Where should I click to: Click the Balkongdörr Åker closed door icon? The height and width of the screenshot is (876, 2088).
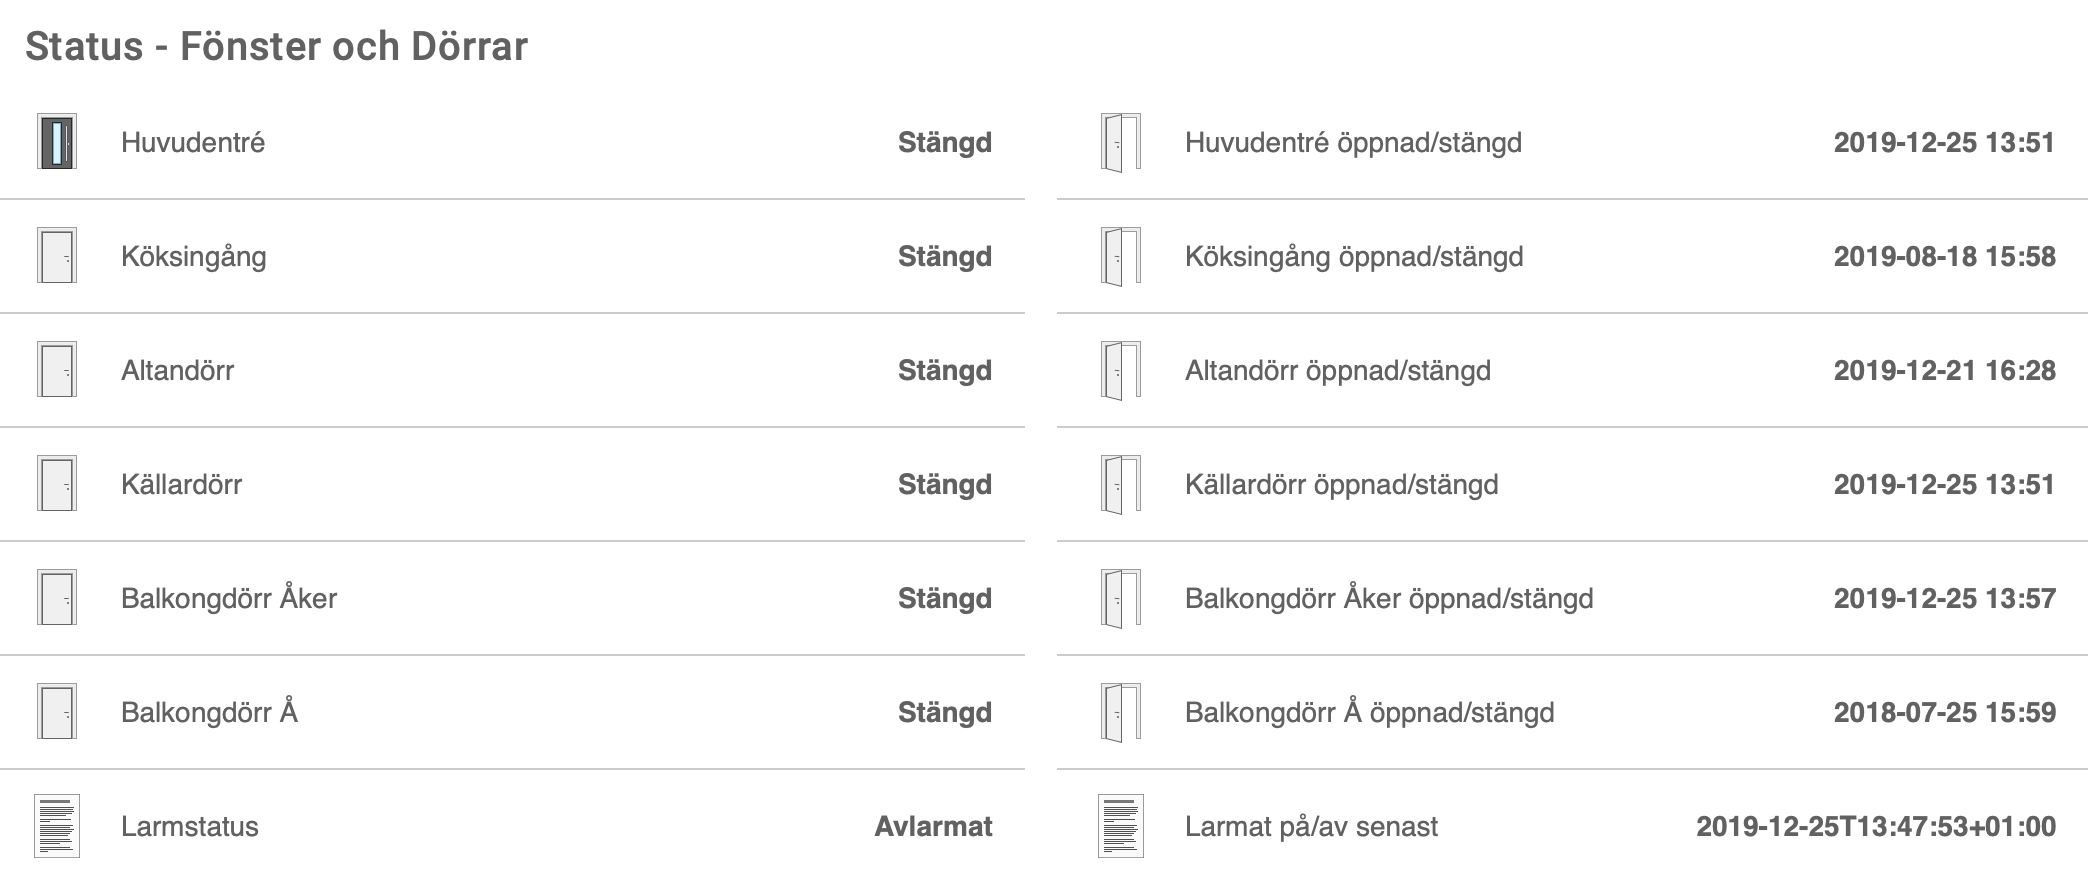[x=57, y=598]
